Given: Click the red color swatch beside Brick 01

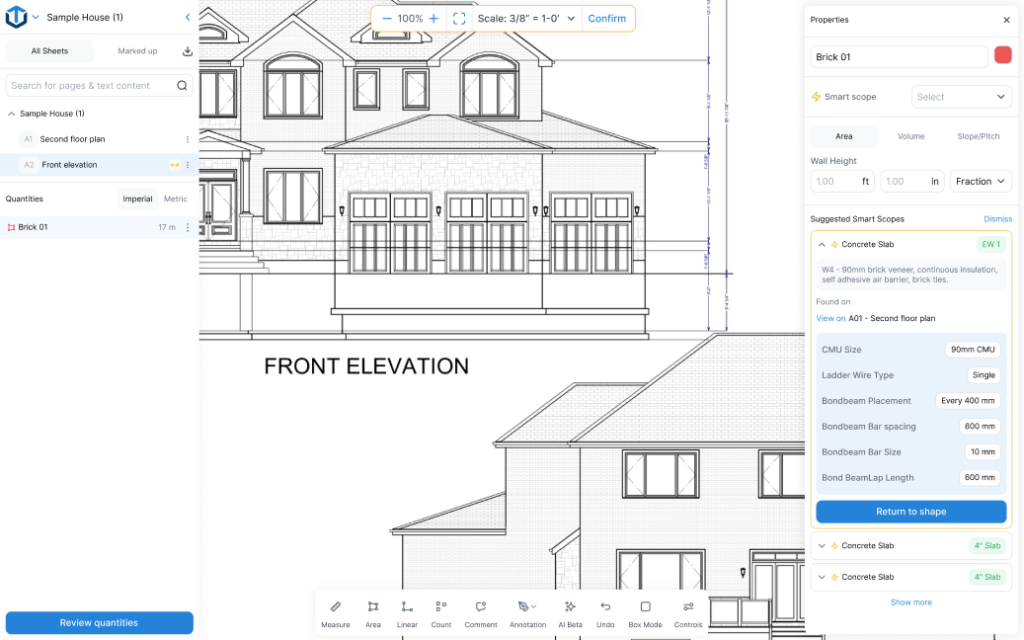Looking at the screenshot, I should pos(1004,56).
